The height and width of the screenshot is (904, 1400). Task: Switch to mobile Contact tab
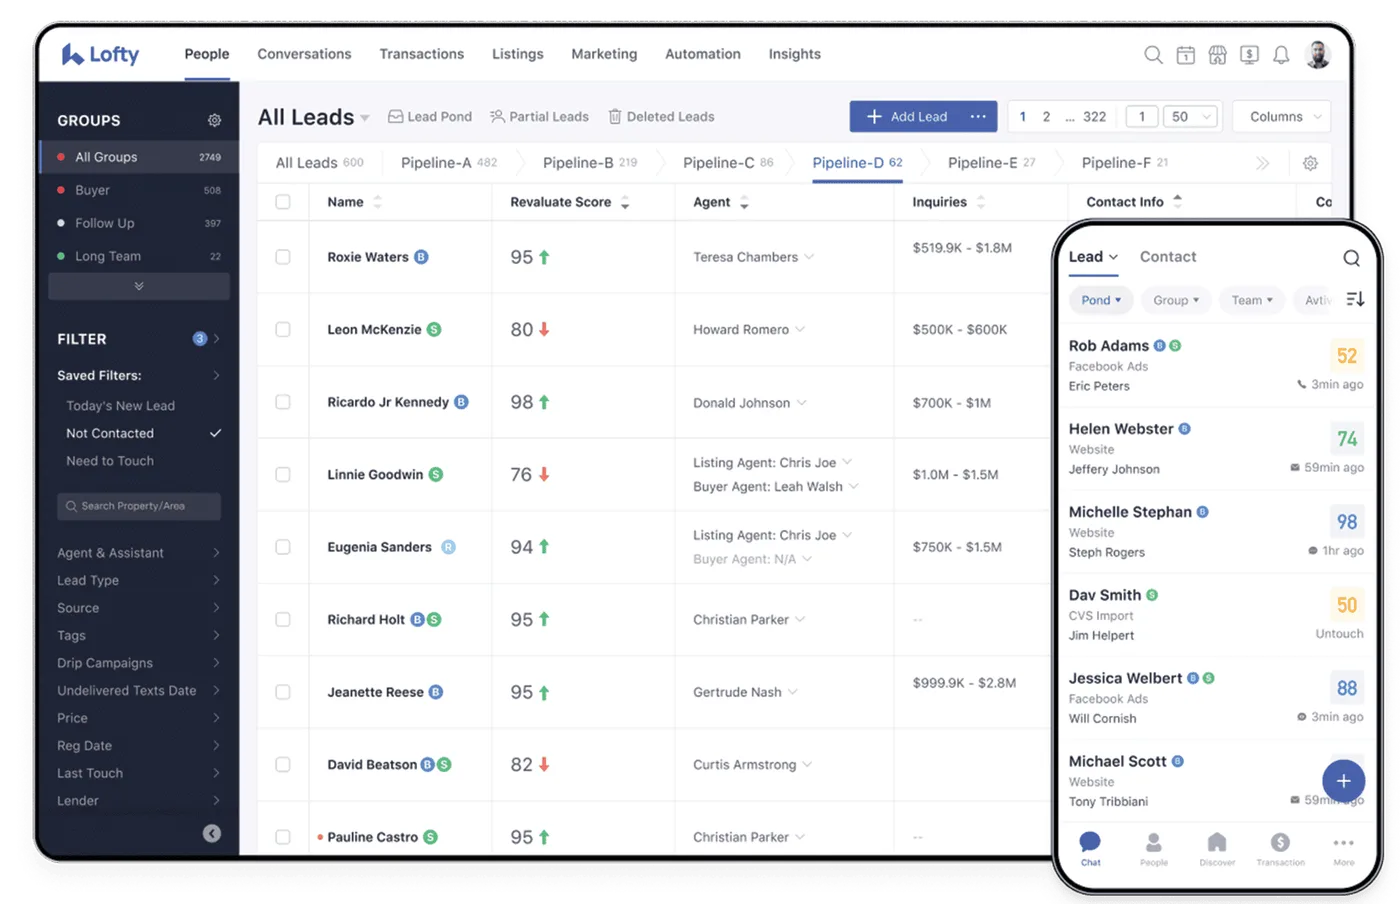1168,257
